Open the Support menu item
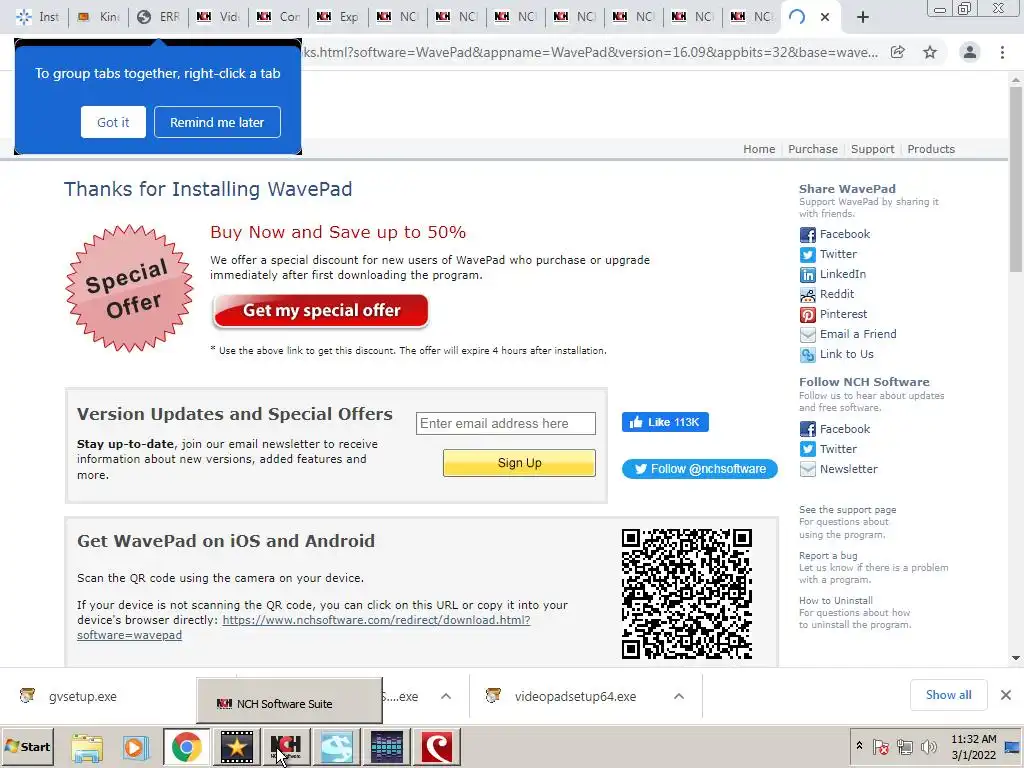The image size is (1024, 768). pos(872,149)
